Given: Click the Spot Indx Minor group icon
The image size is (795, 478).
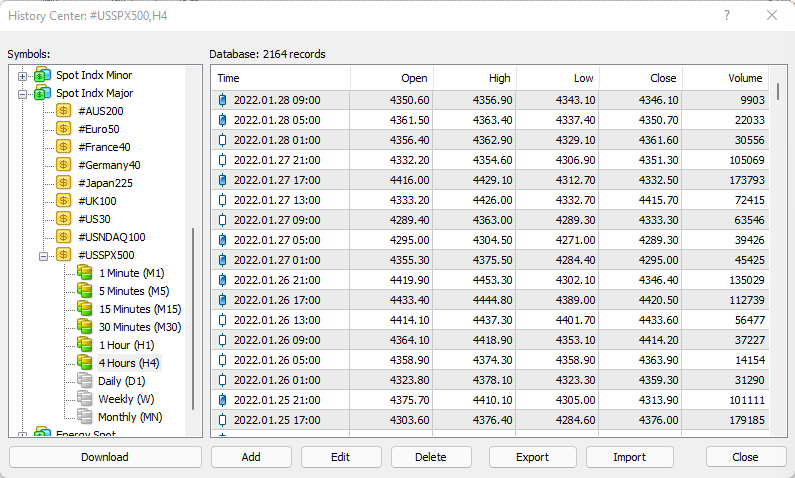Looking at the screenshot, I should tap(43, 75).
